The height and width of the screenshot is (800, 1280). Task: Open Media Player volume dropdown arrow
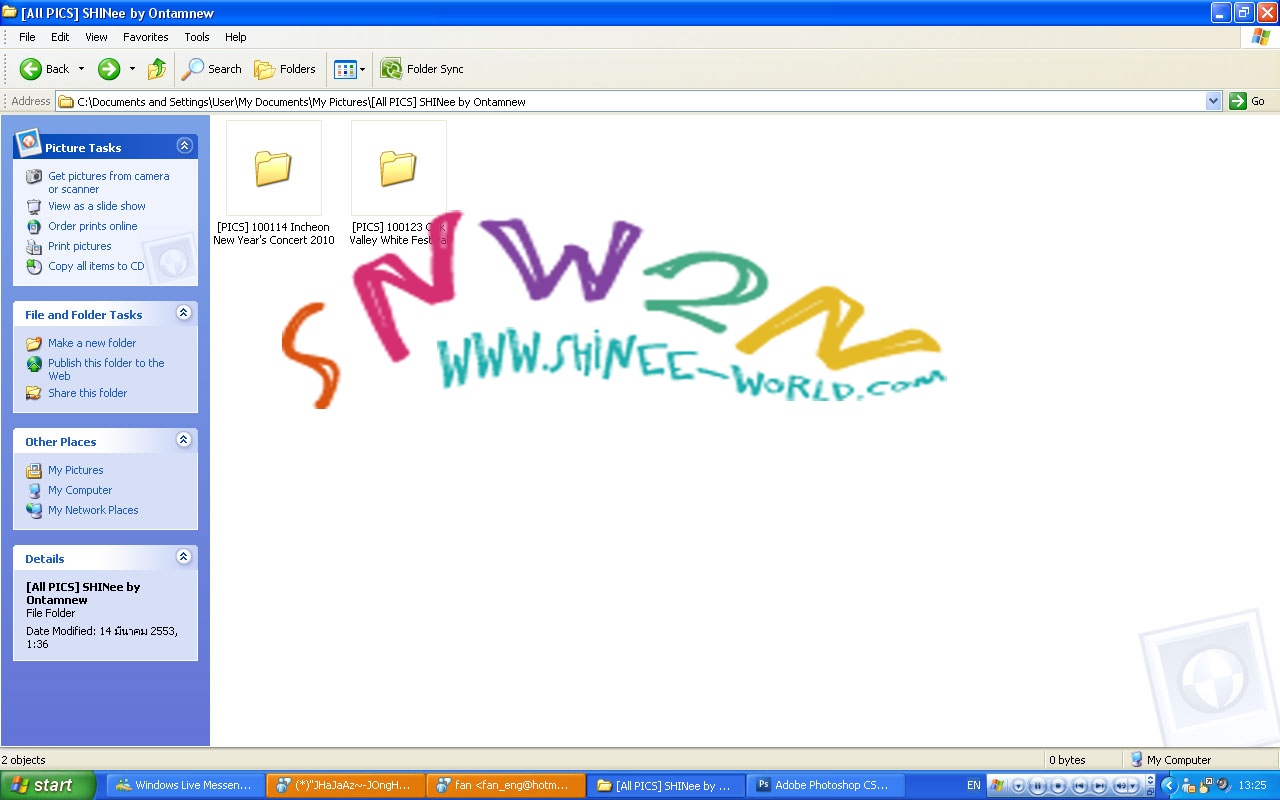coord(1133,786)
